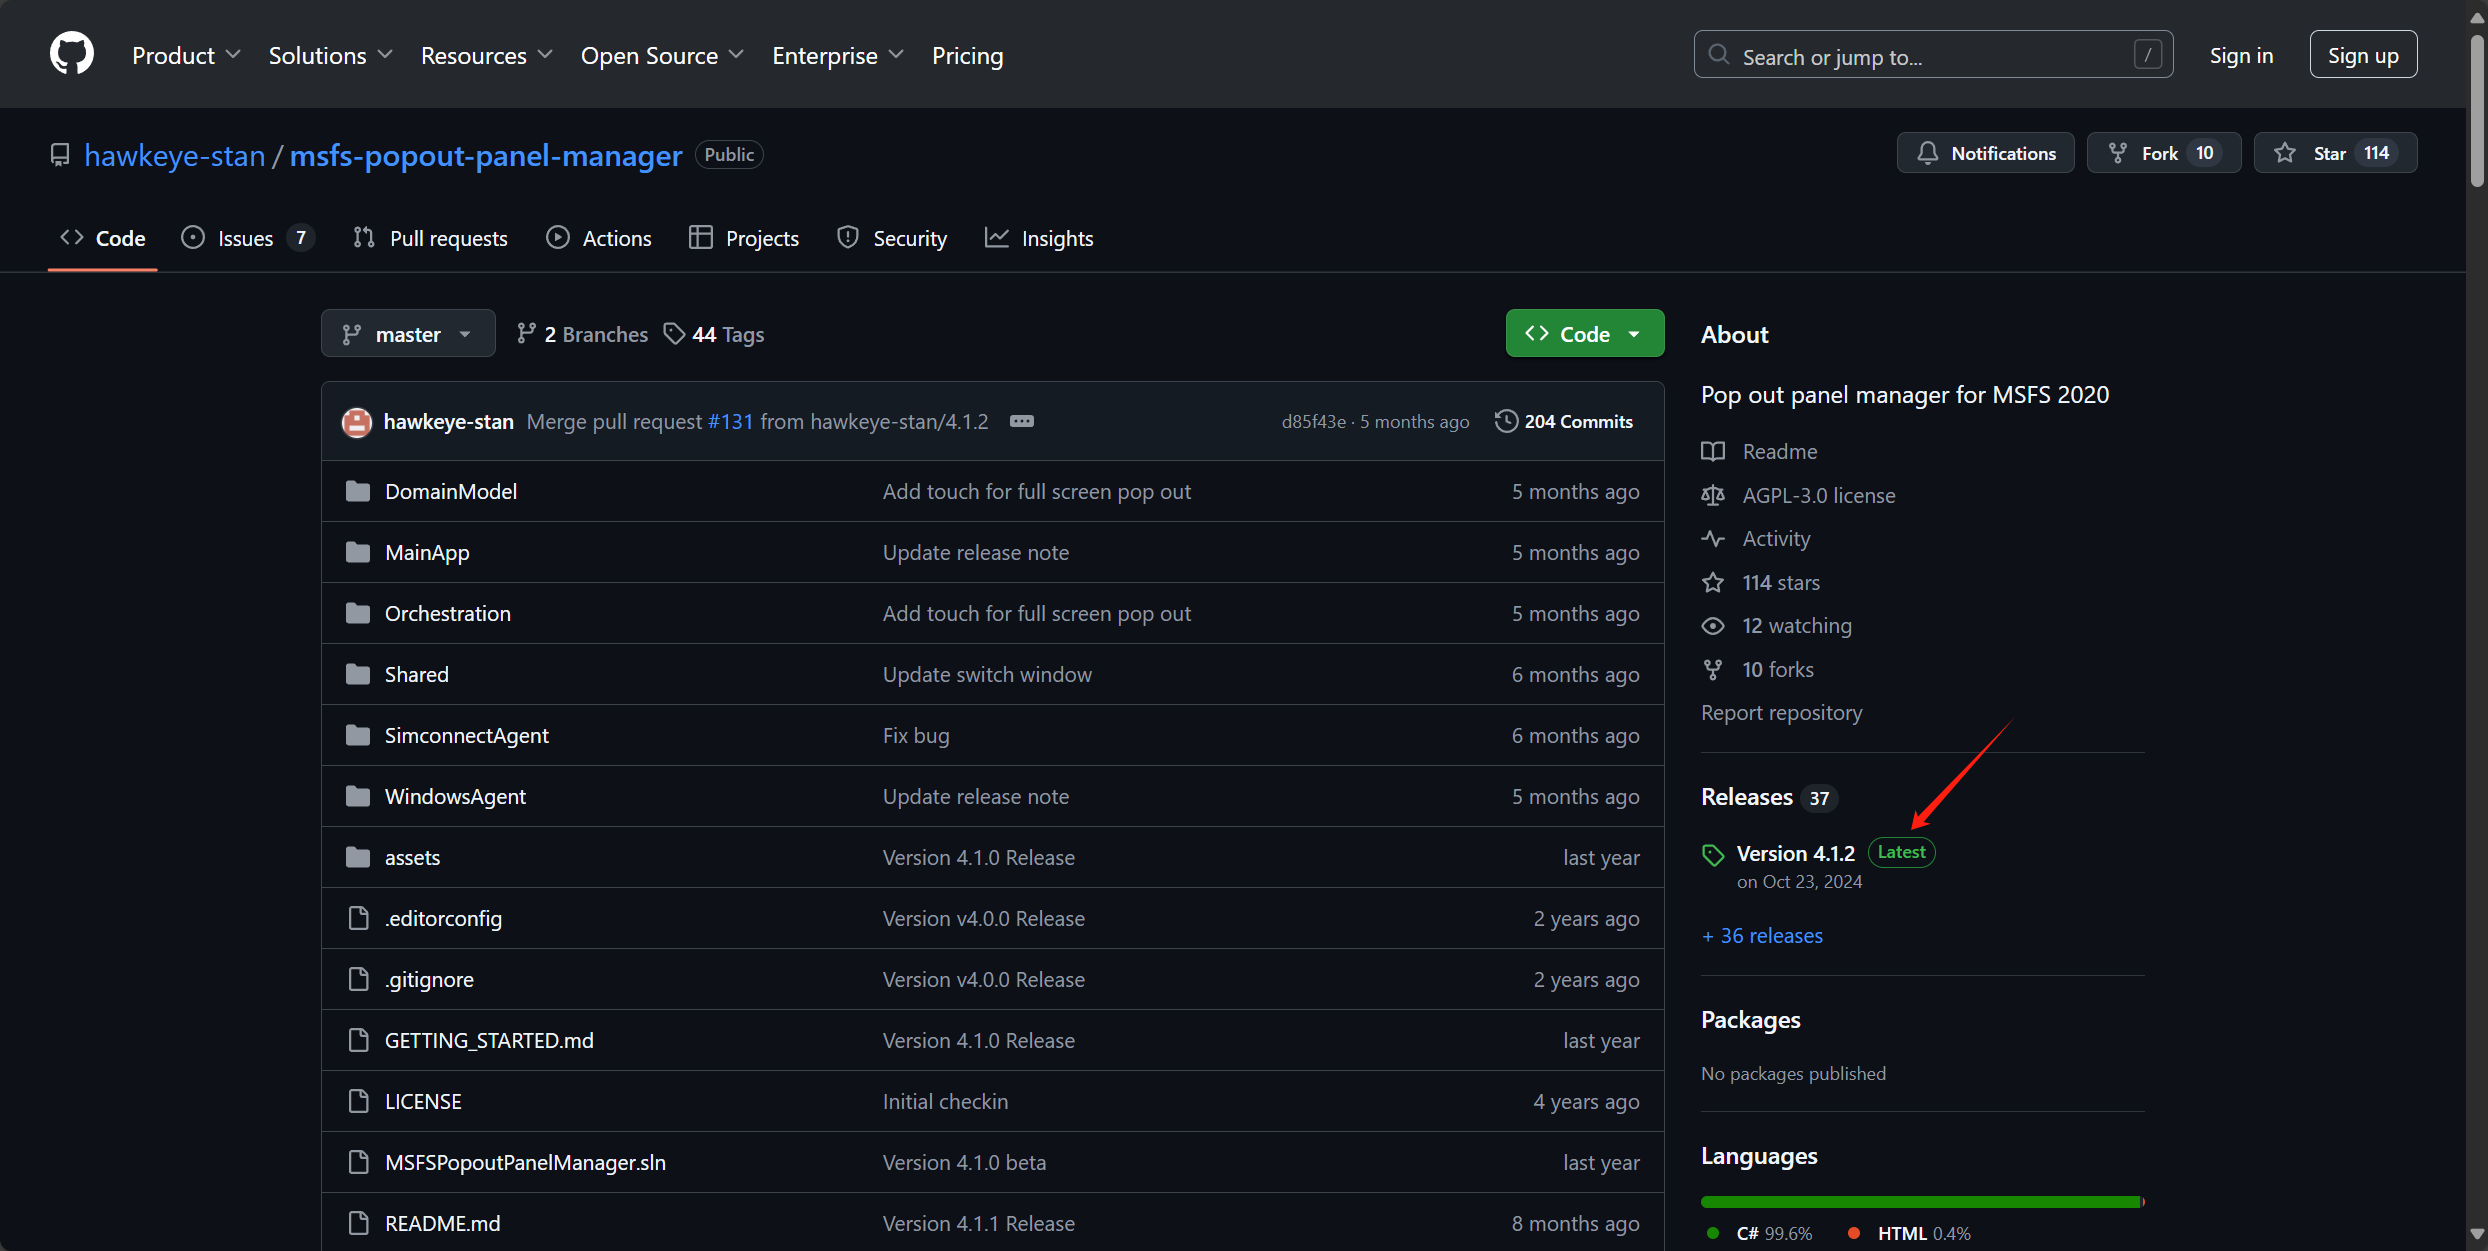Expand the commit message ellipsis button
Image resolution: width=2488 pixels, height=1251 pixels.
tap(1021, 421)
